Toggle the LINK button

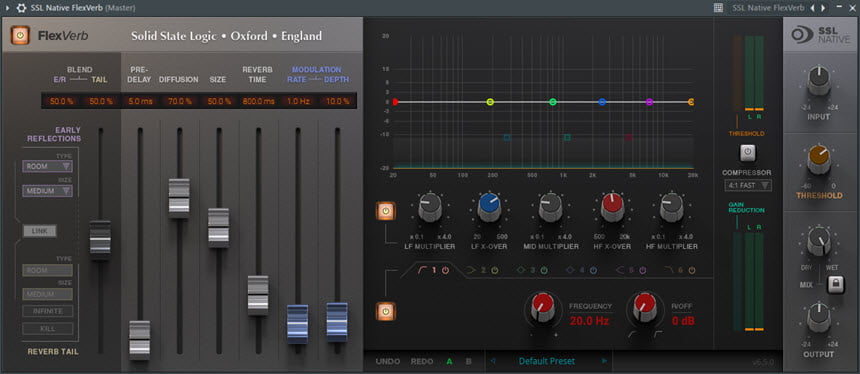click(39, 231)
